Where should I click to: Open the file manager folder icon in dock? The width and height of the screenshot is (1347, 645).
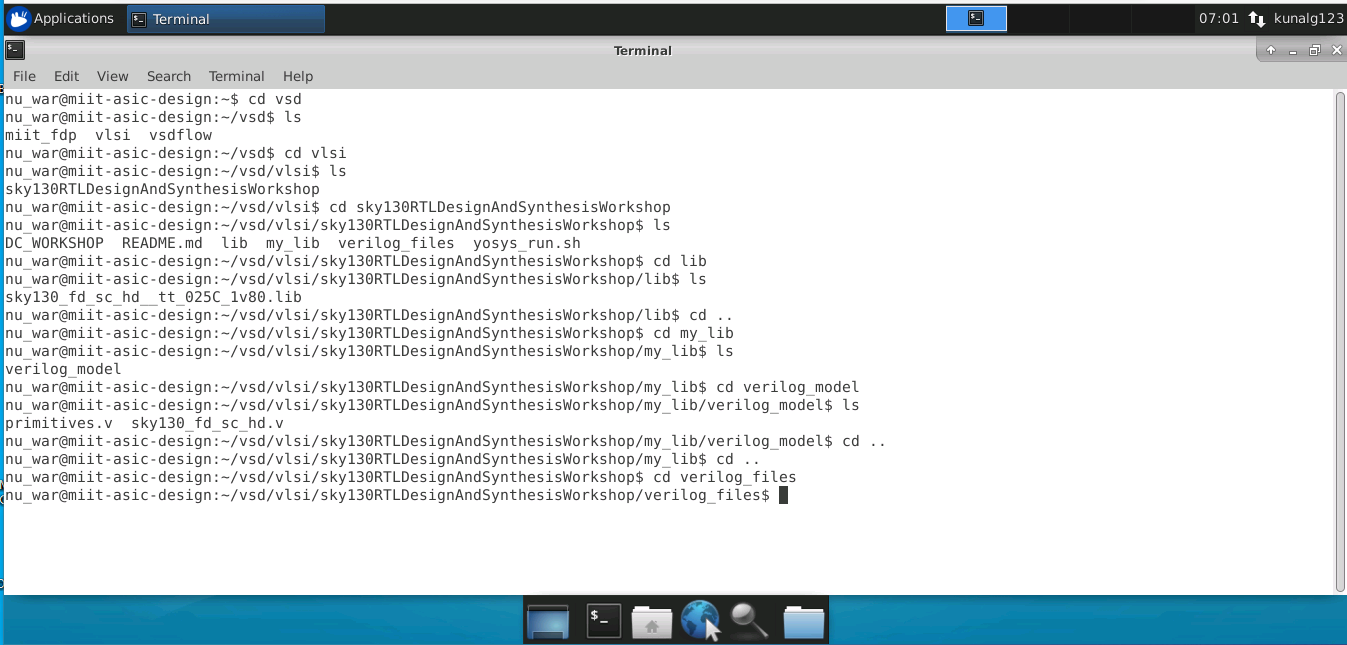[803, 620]
